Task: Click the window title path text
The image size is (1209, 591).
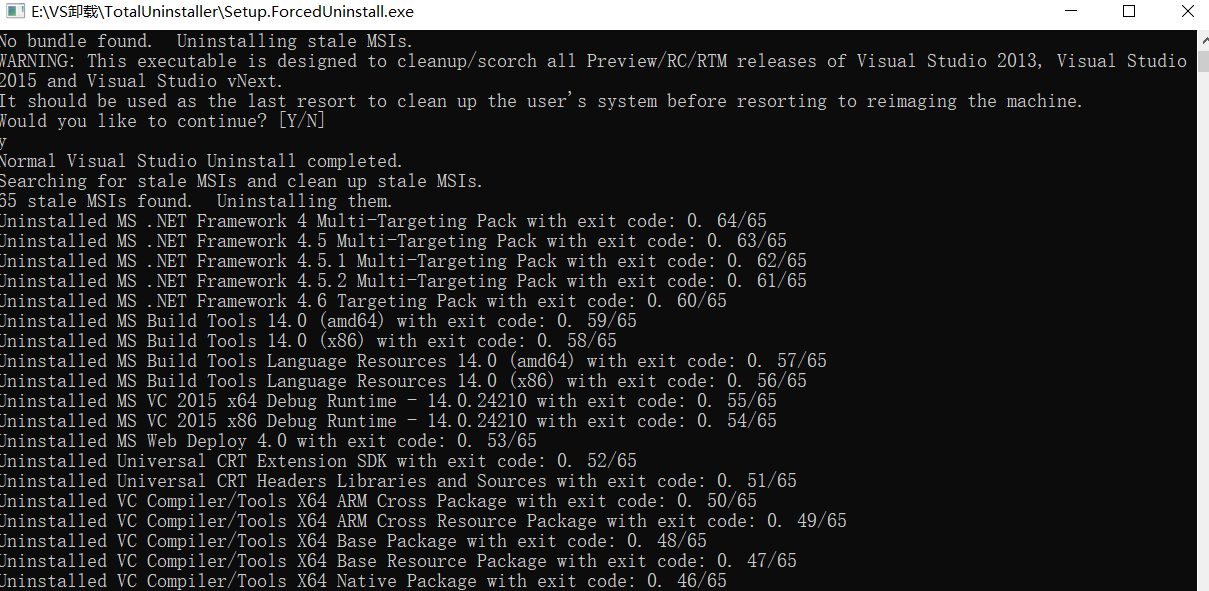Action: click(x=222, y=12)
